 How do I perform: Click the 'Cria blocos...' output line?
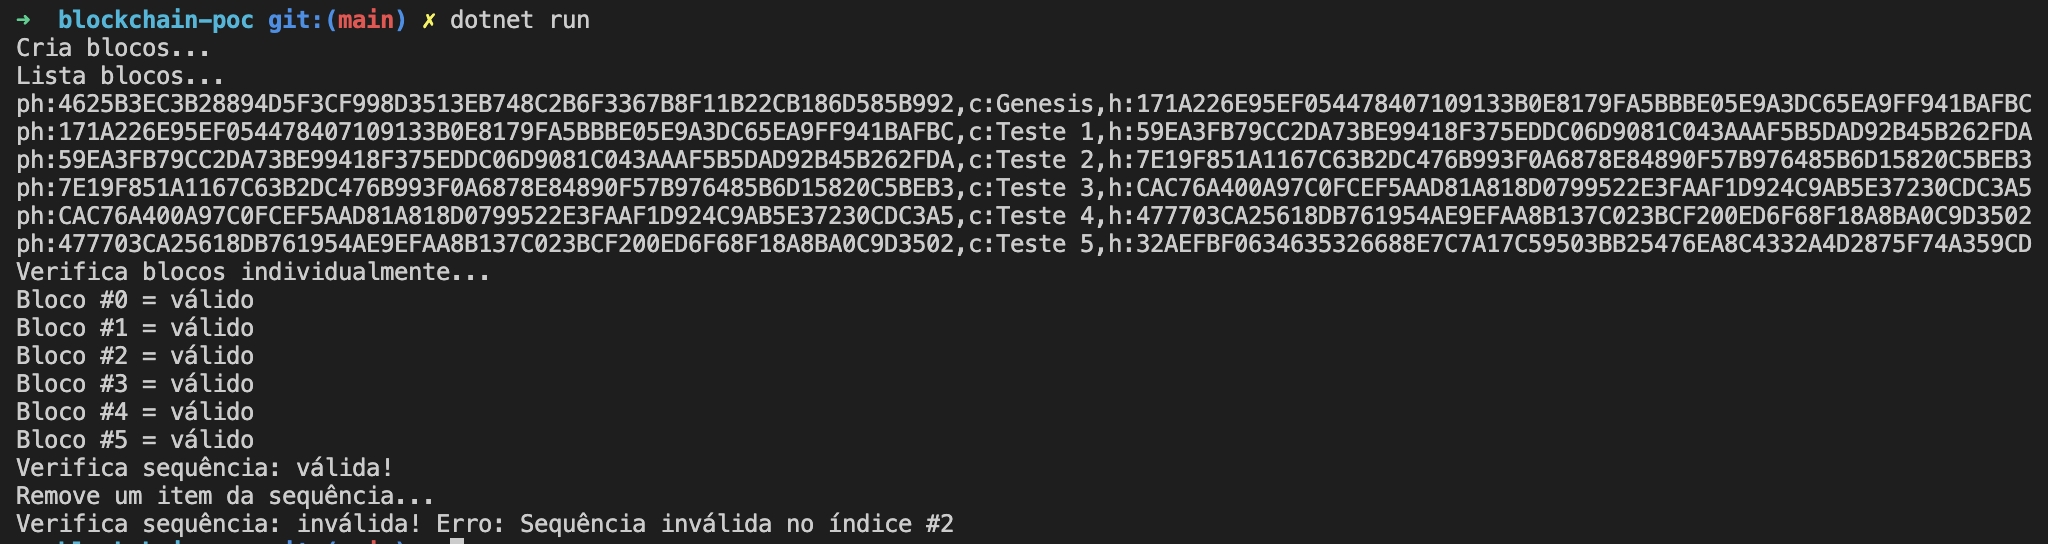(x=113, y=48)
